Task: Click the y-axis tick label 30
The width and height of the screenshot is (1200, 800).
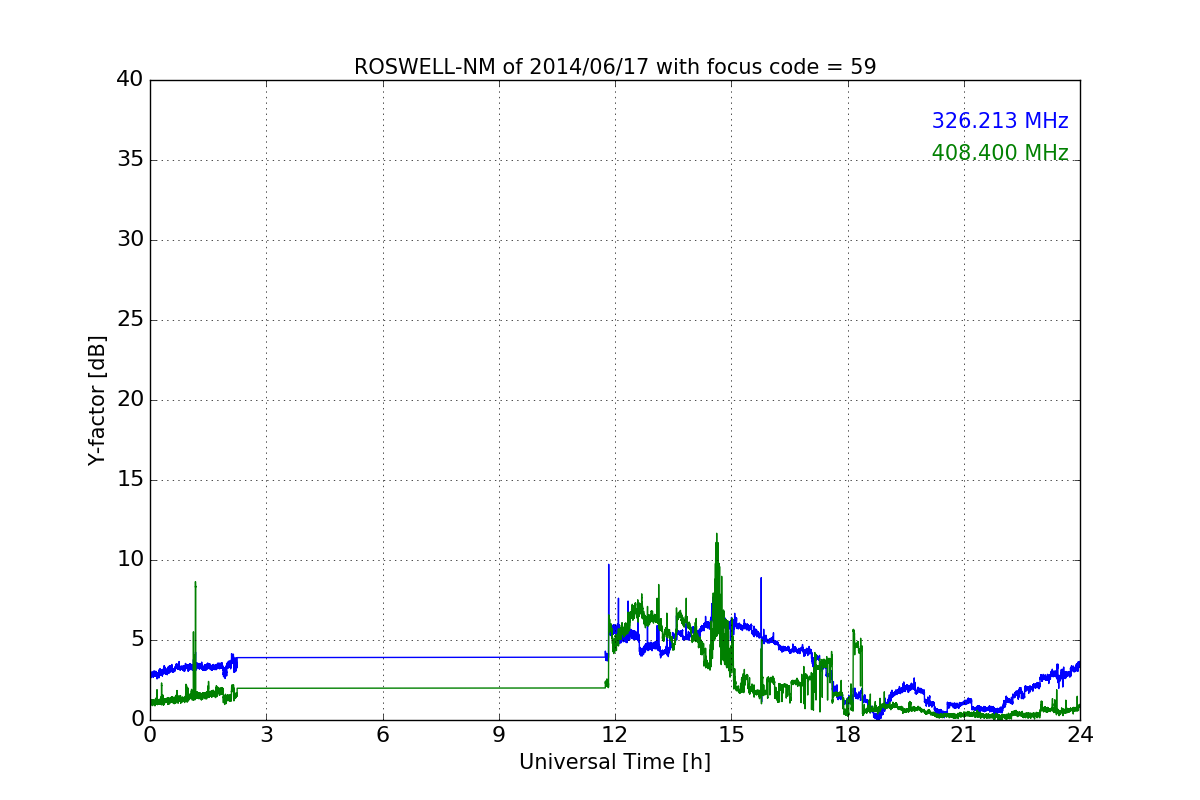Action: [x=130, y=240]
